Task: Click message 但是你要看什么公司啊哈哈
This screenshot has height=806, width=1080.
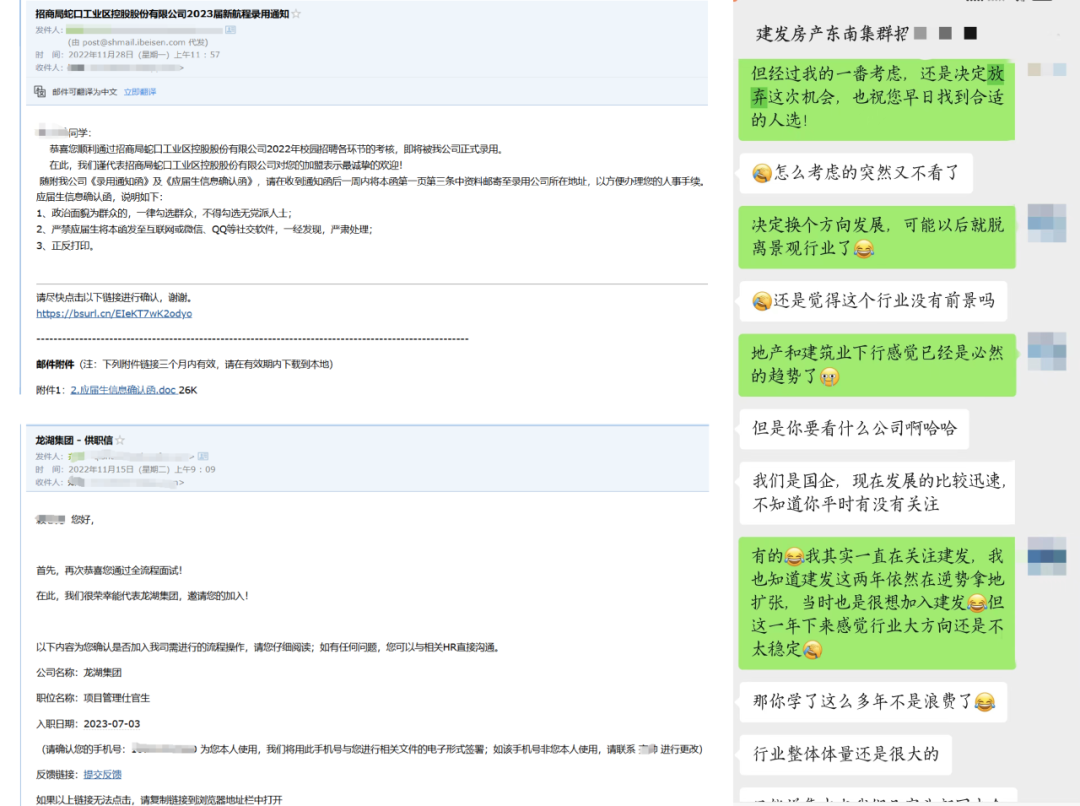Action: pos(854,428)
